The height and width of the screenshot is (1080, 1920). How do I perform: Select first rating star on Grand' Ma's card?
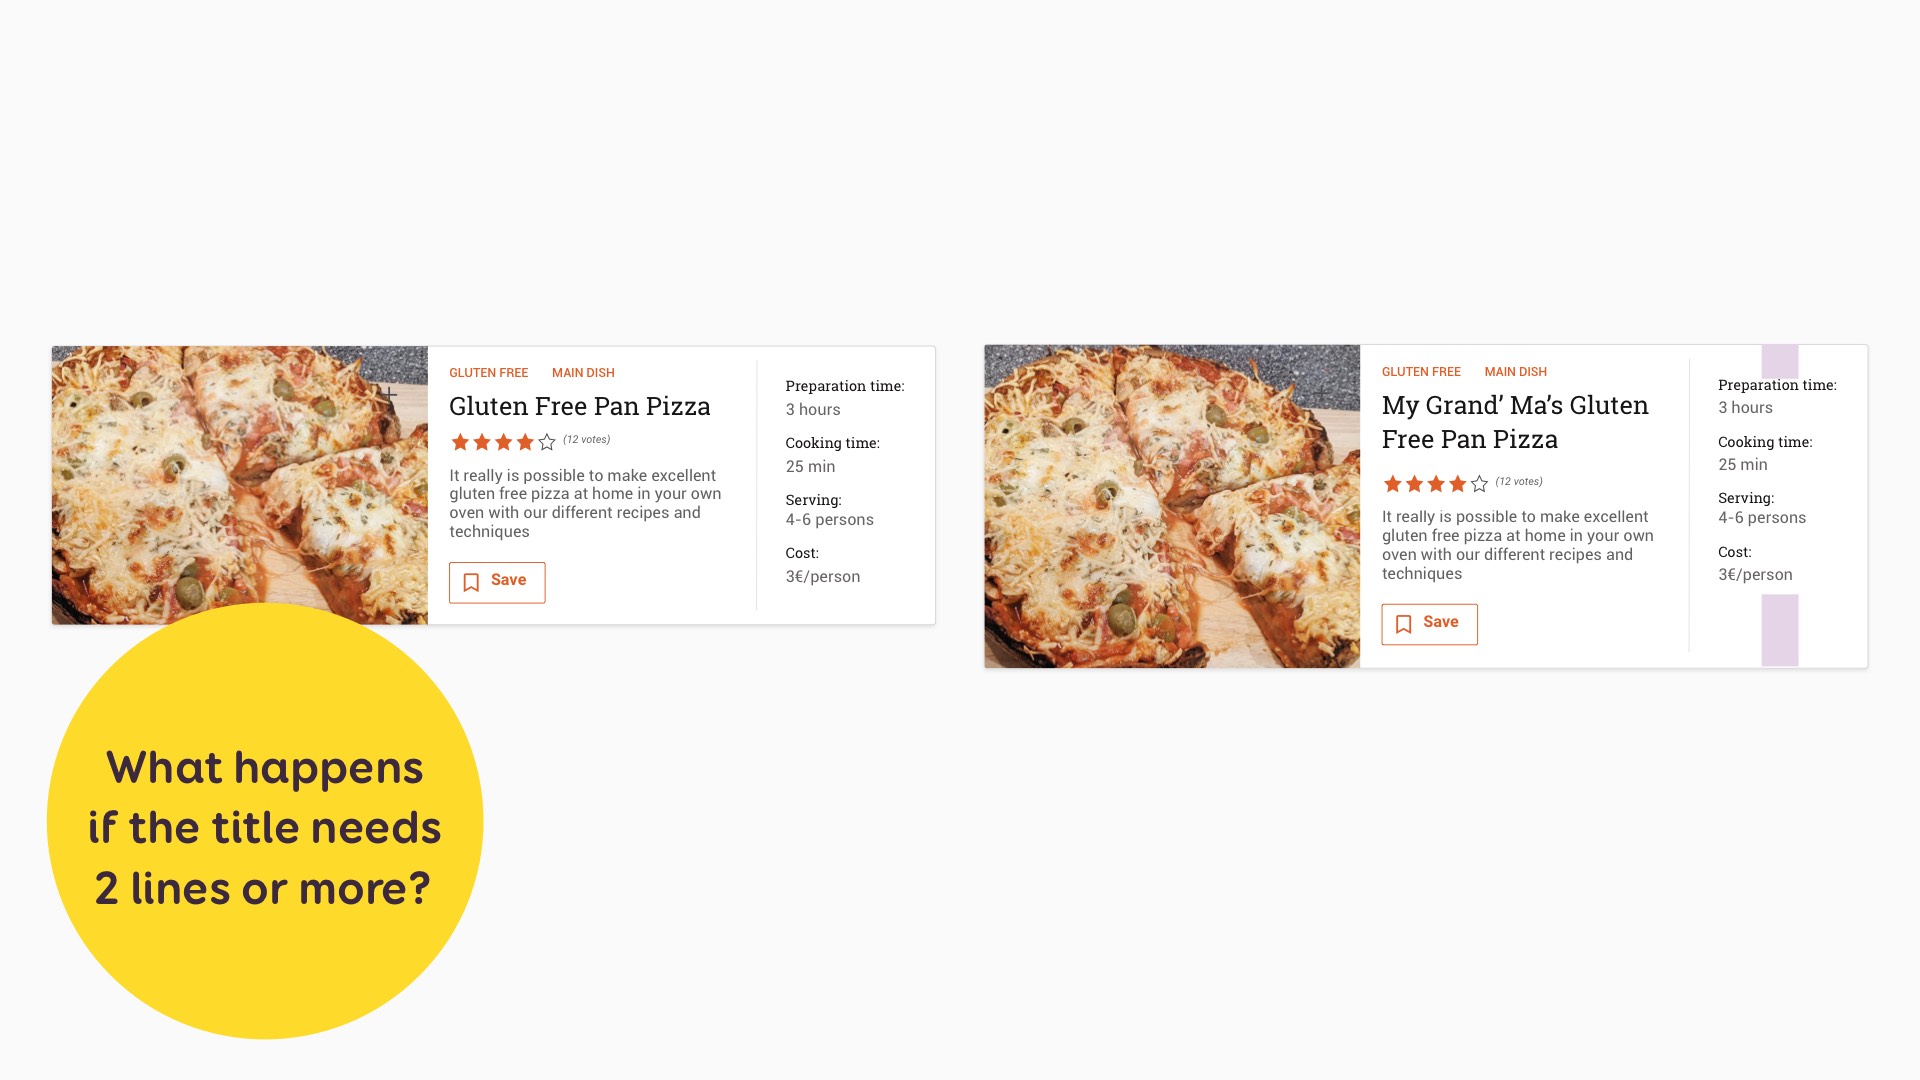pos(1392,484)
